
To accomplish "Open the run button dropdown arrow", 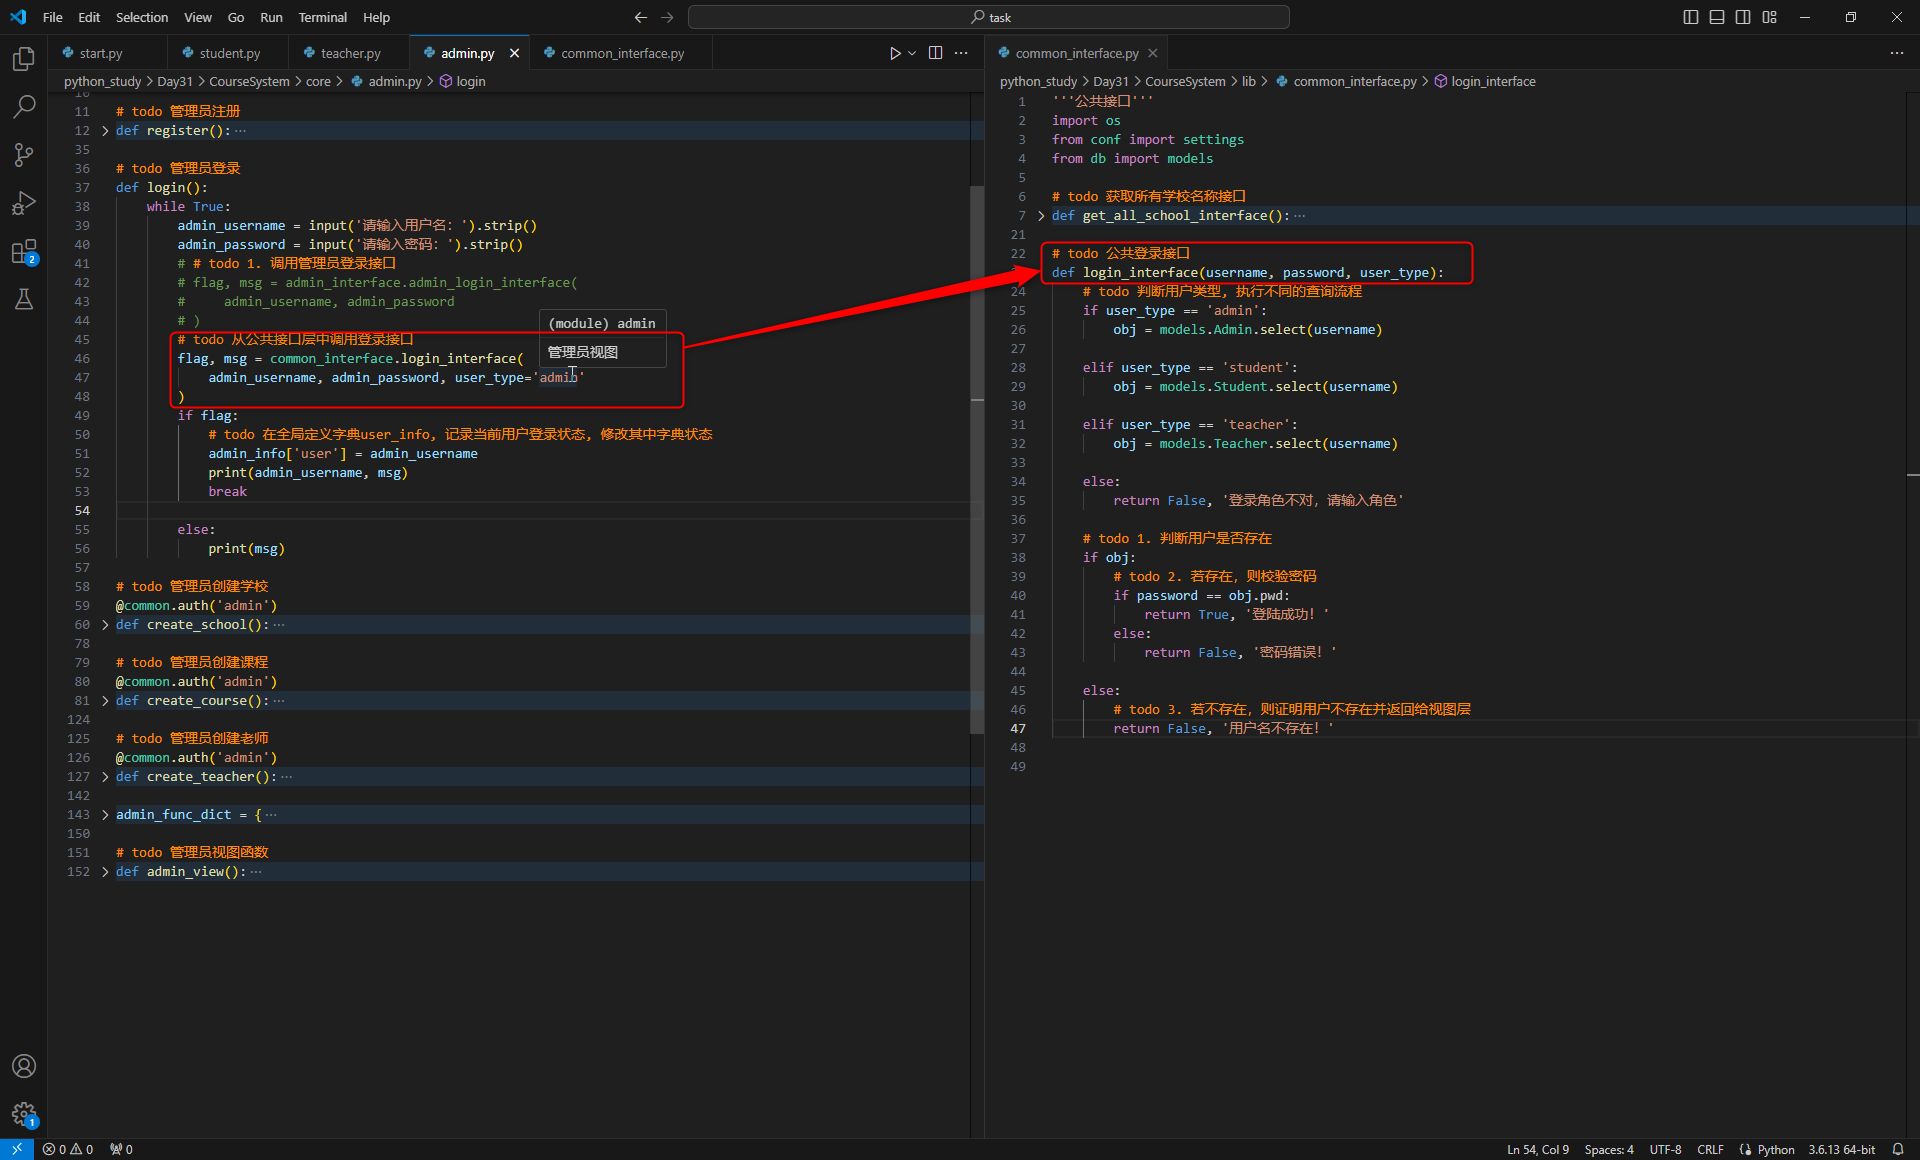I will click(912, 53).
